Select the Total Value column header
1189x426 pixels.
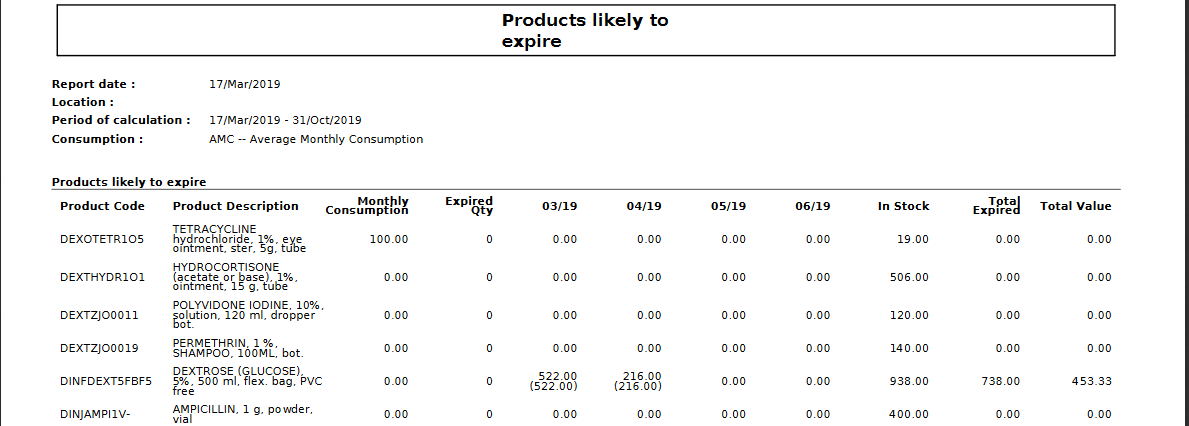pyautogui.click(x=1075, y=206)
